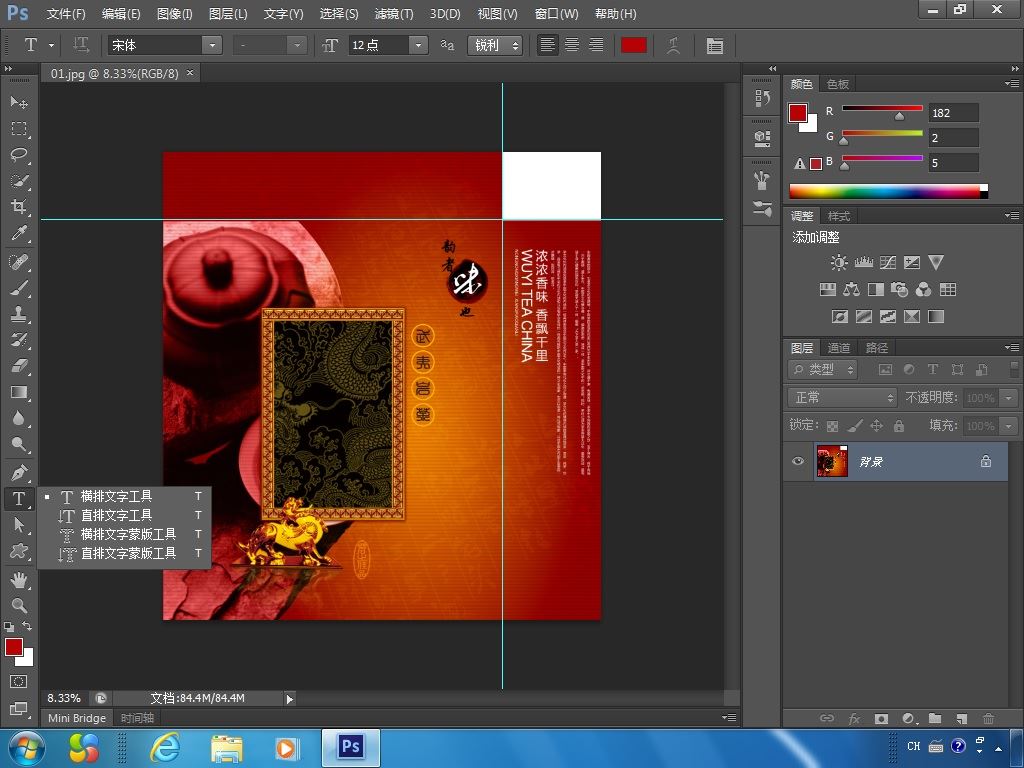Screen dimensions: 1024x768
Task: Open the 滤镜(T) menu
Action: 394,14
